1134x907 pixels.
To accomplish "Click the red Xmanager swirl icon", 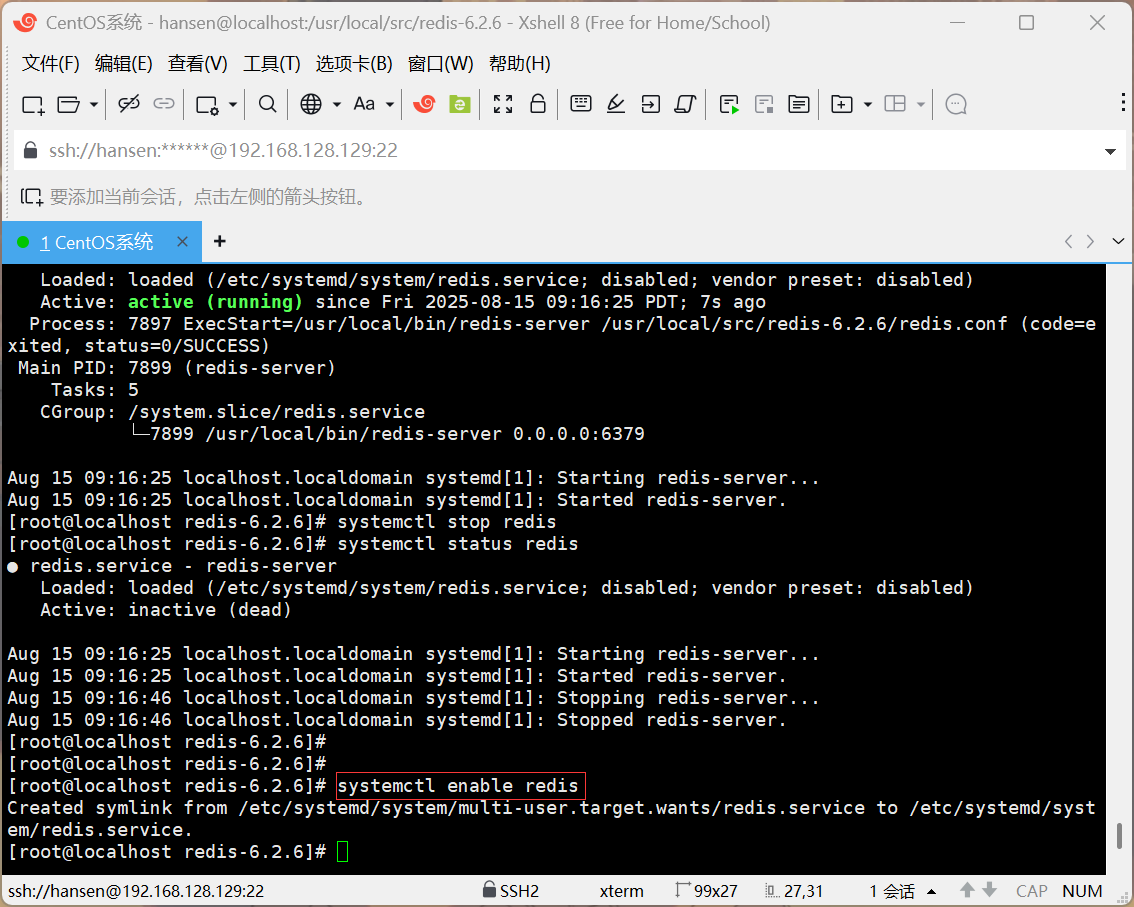I will [x=424, y=104].
